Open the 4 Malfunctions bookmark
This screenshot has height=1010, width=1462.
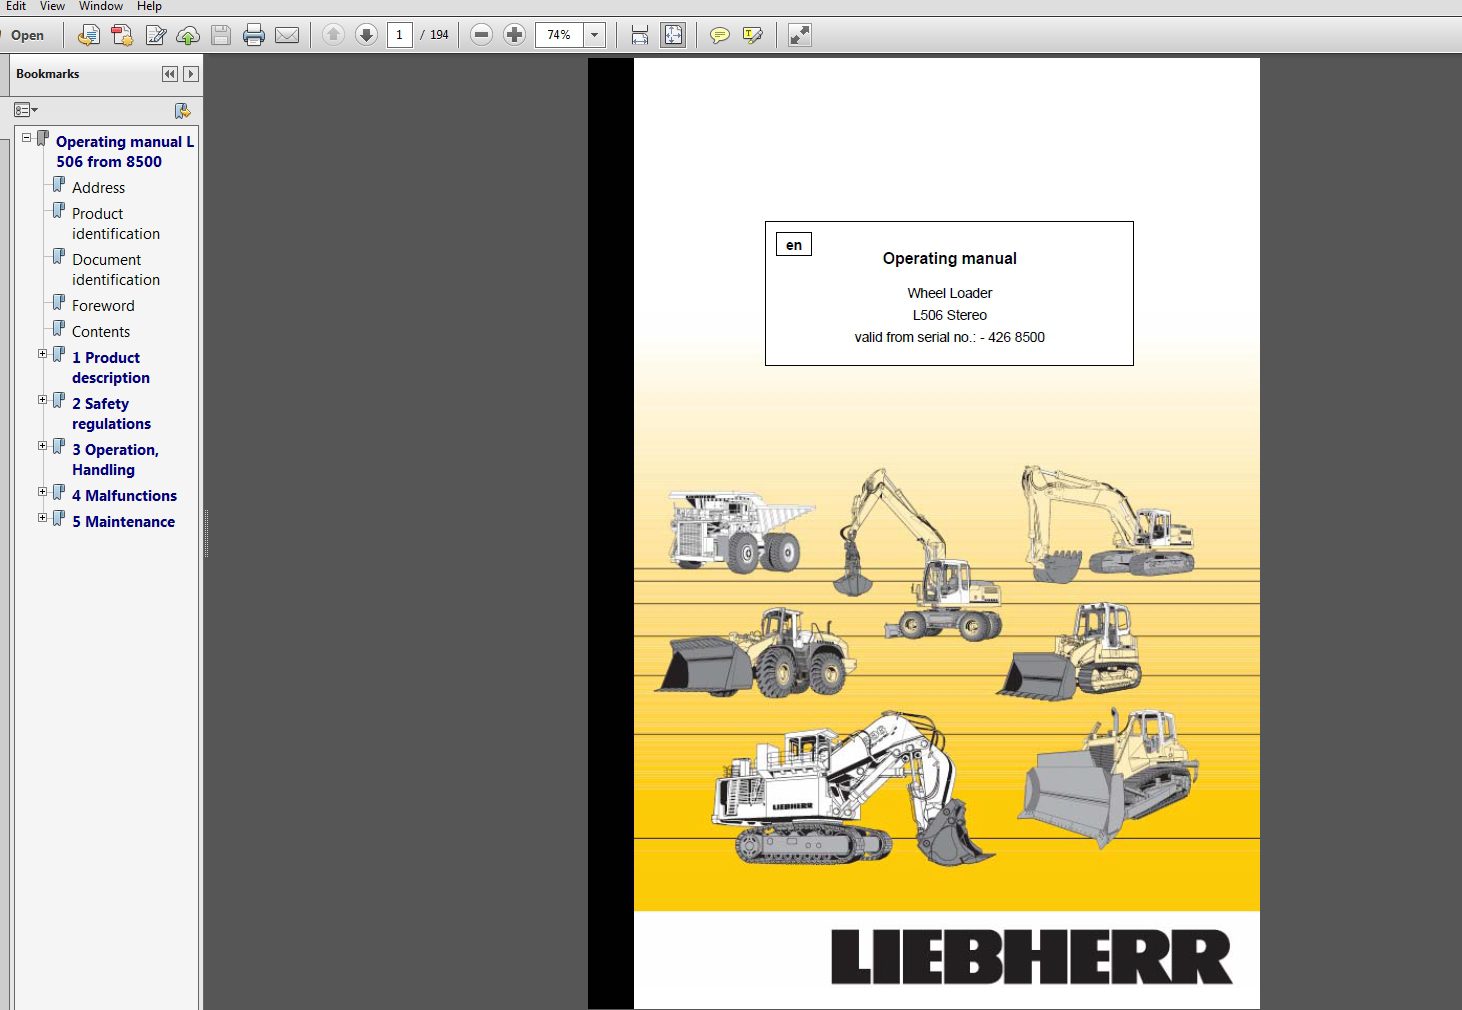click(124, 496)
